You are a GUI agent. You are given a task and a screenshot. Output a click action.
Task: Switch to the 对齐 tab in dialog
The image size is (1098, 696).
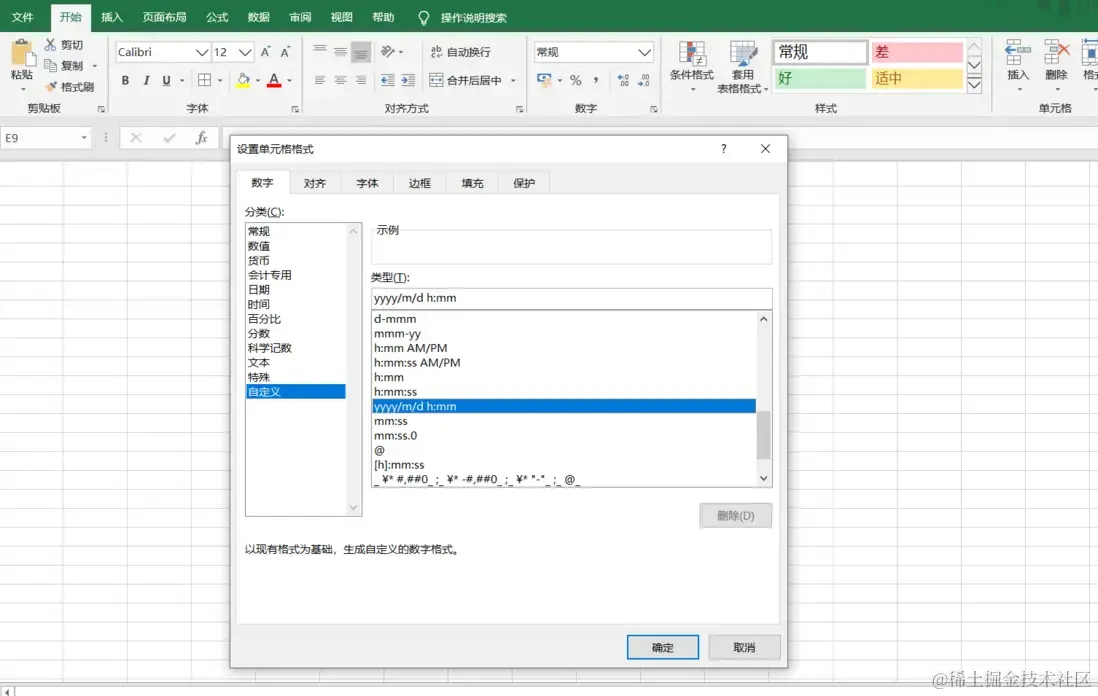(314, 183)
